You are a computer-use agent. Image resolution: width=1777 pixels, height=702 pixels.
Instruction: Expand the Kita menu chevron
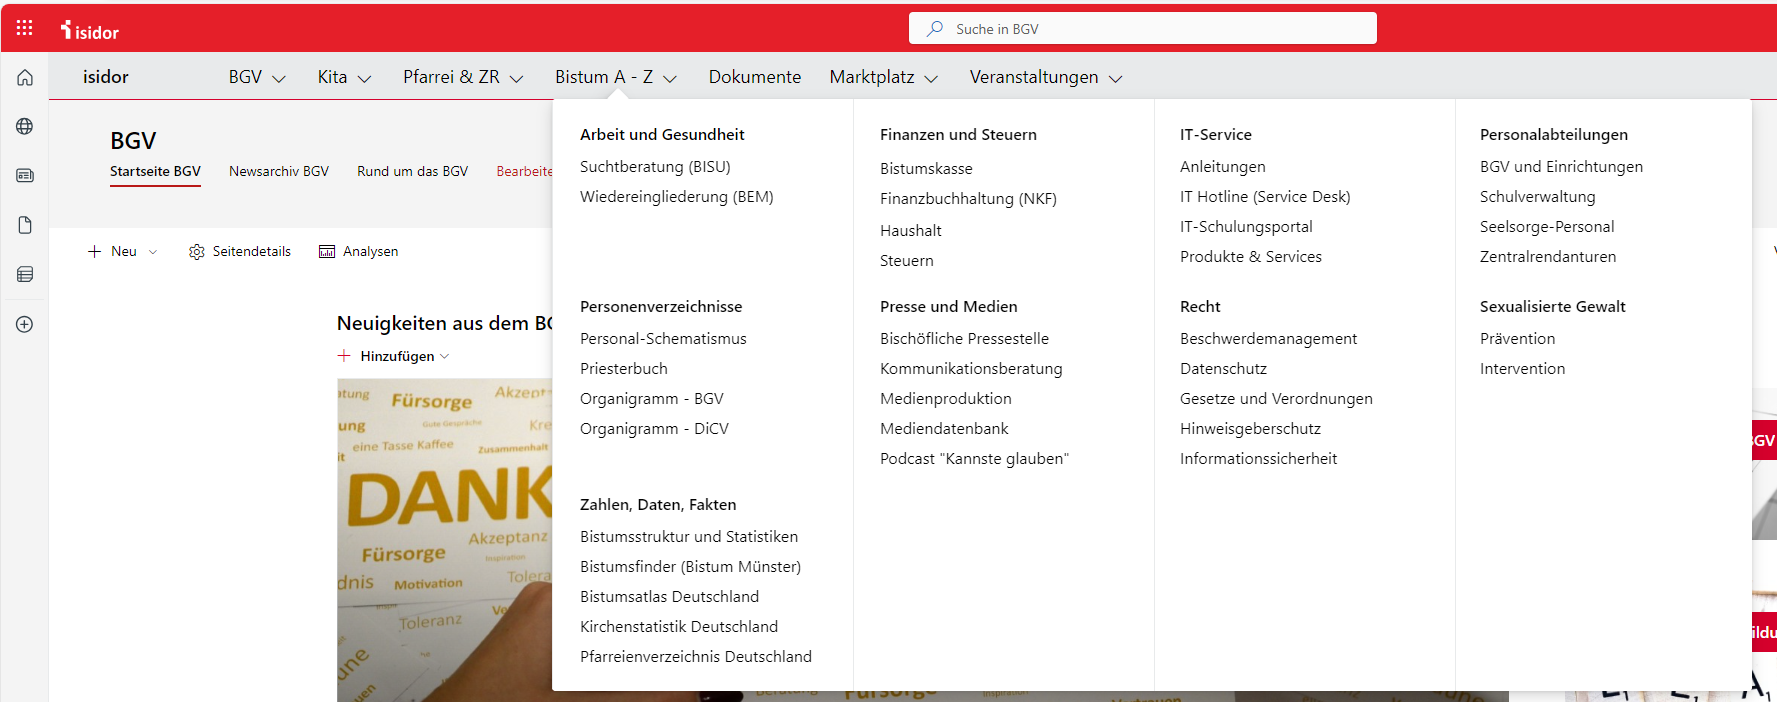(x=364, y=79)
